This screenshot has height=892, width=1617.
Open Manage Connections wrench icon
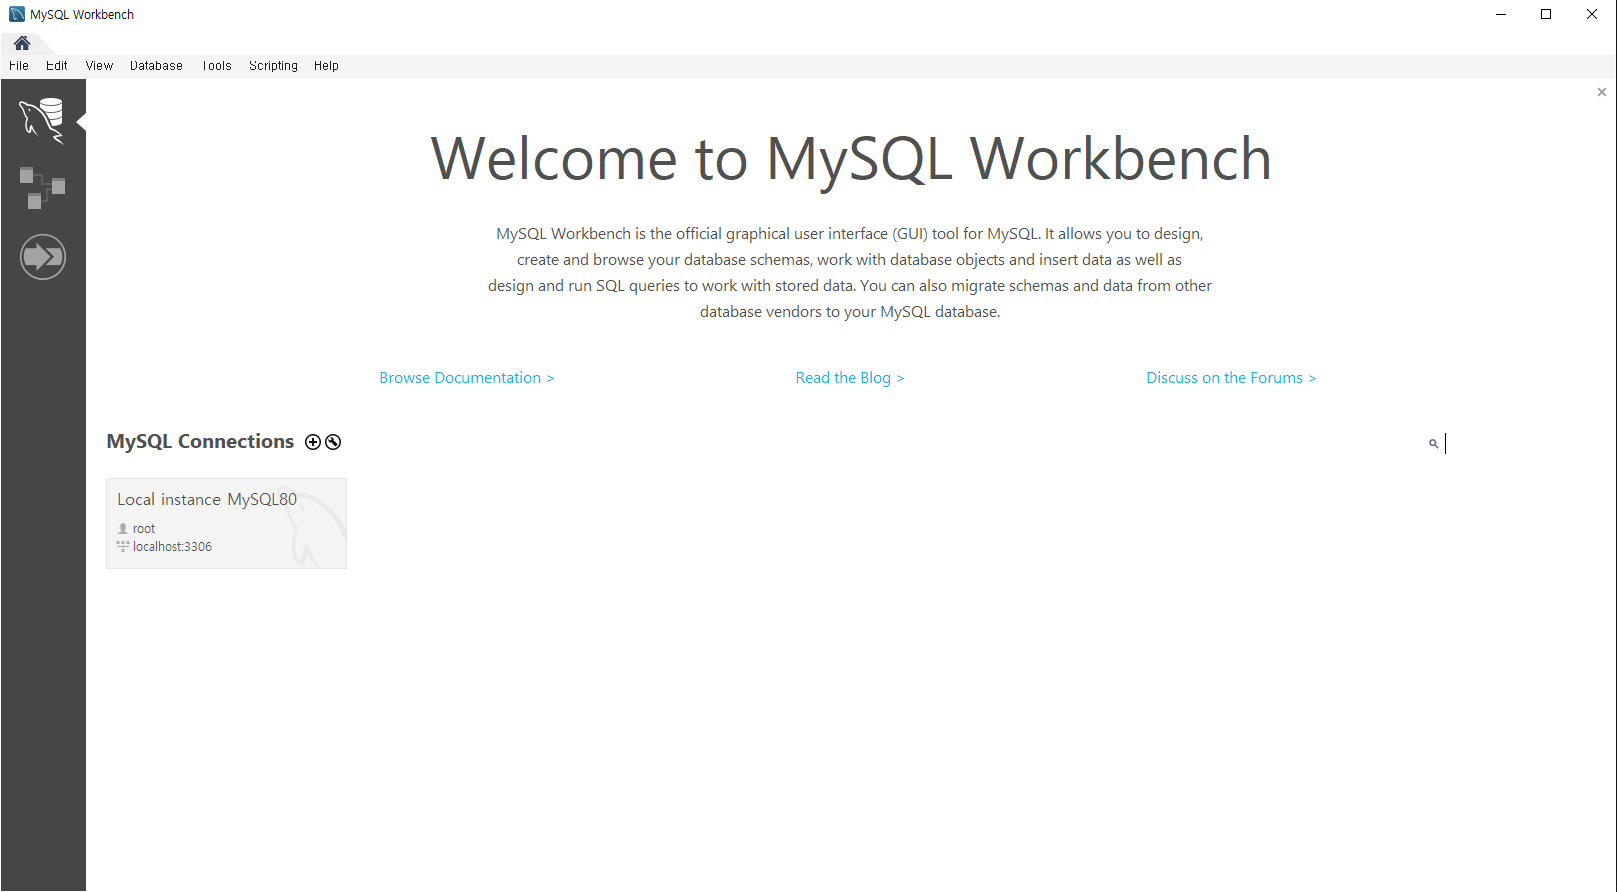(333, 442)
